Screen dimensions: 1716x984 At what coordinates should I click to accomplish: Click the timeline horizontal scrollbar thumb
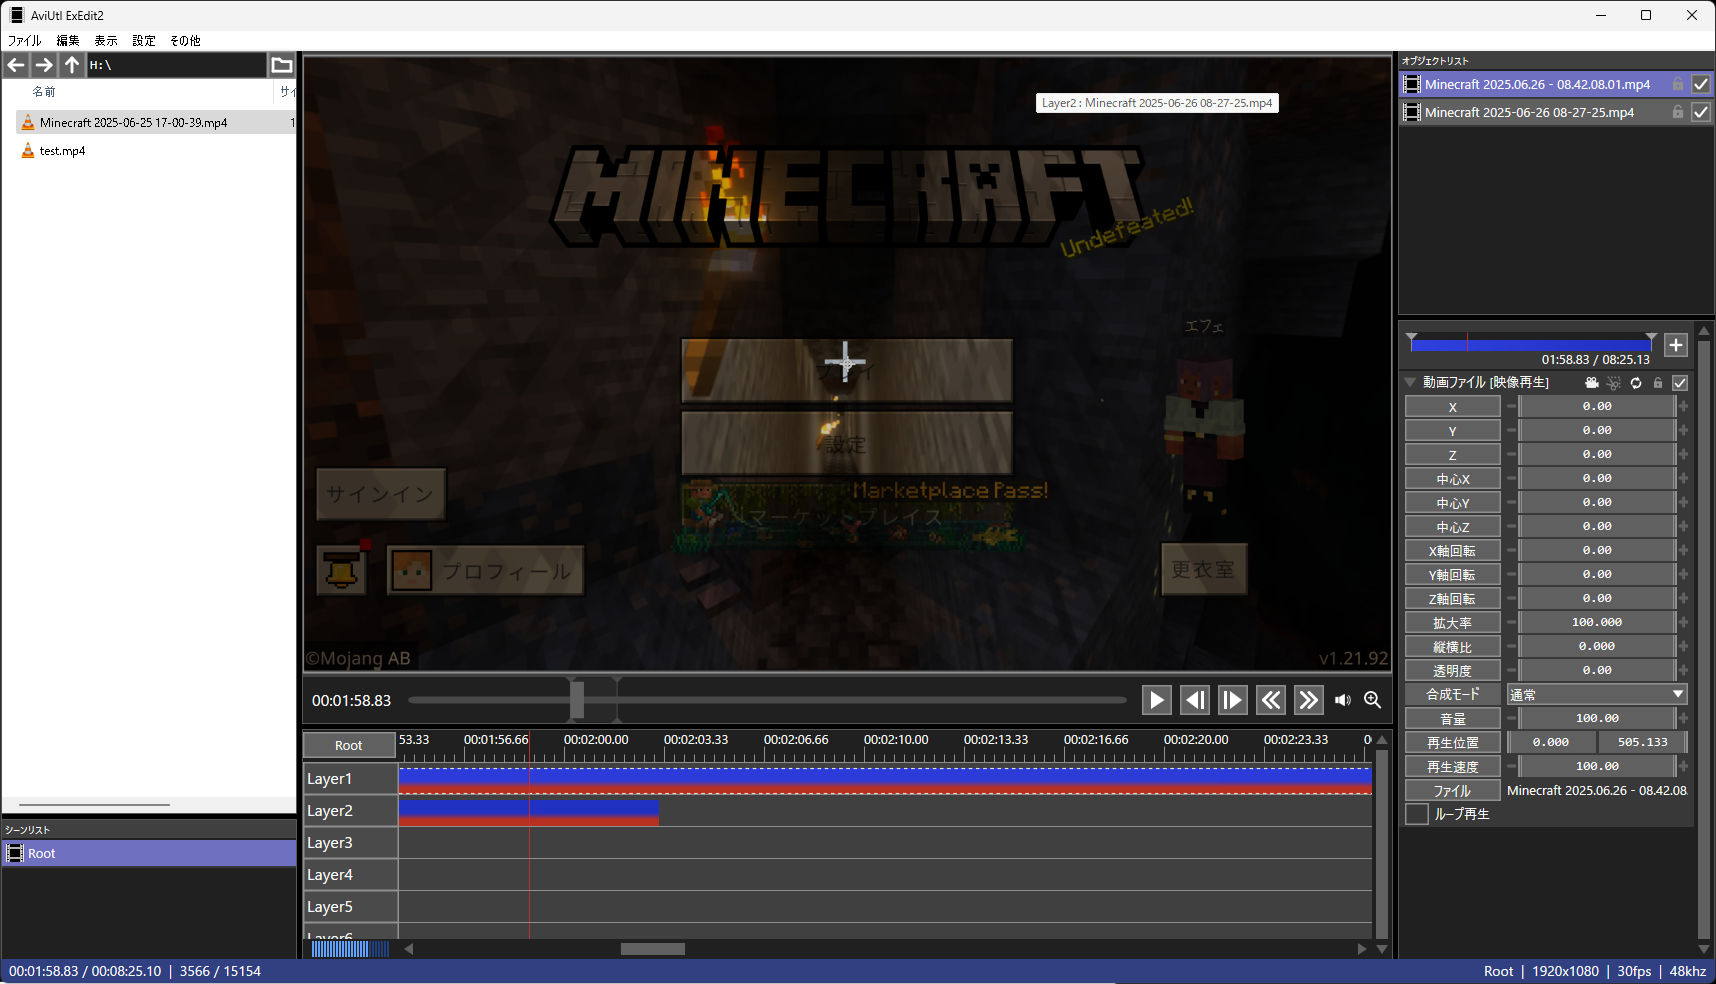click(653, 949)
